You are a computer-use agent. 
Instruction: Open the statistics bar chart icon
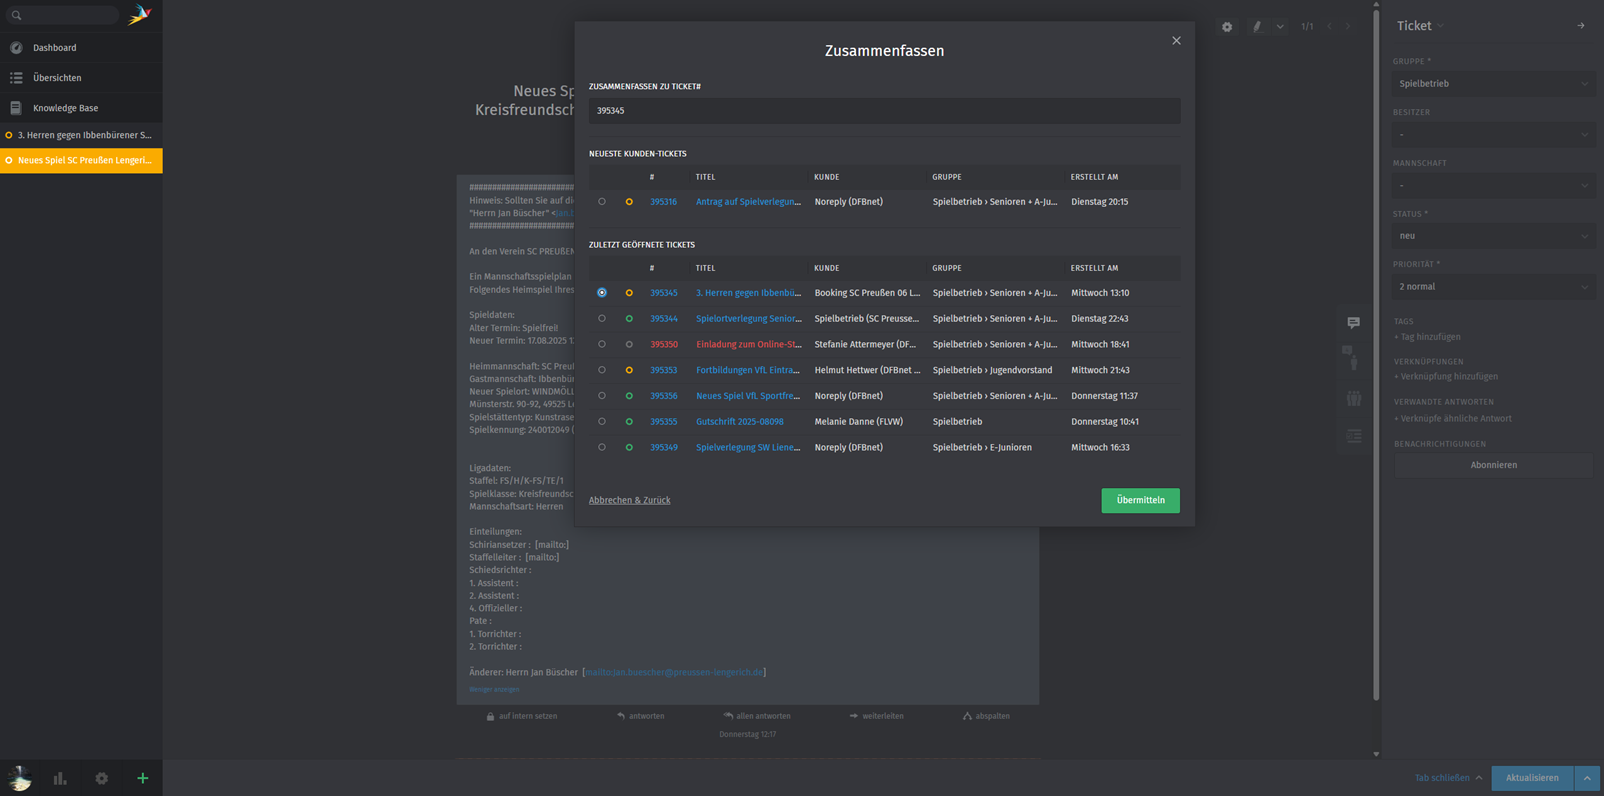point(60,778)
